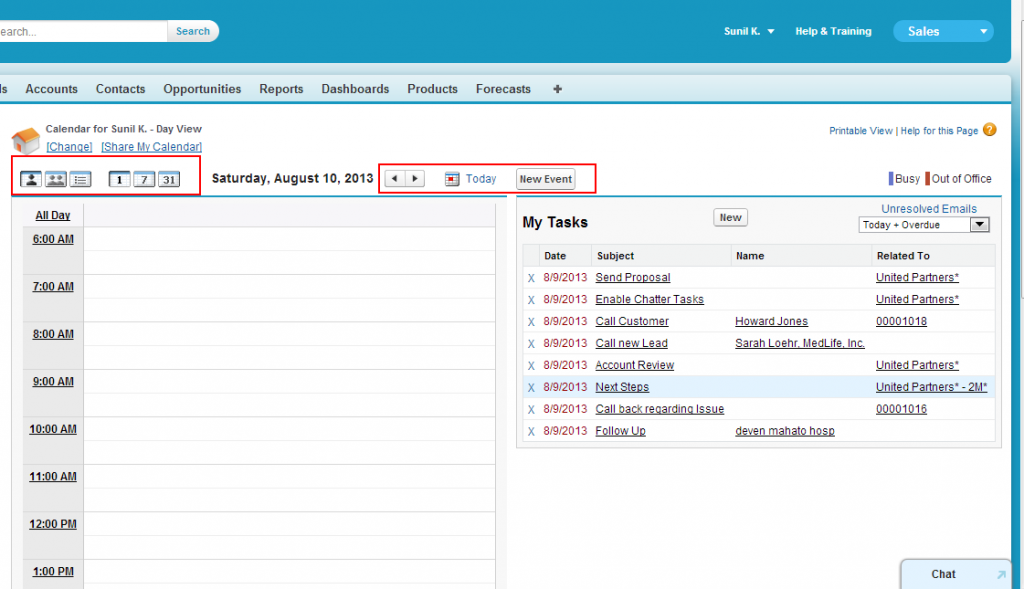The image size is (1024, 589).
Task: Select the activity list view icon
Action: (x=79, y=179)
